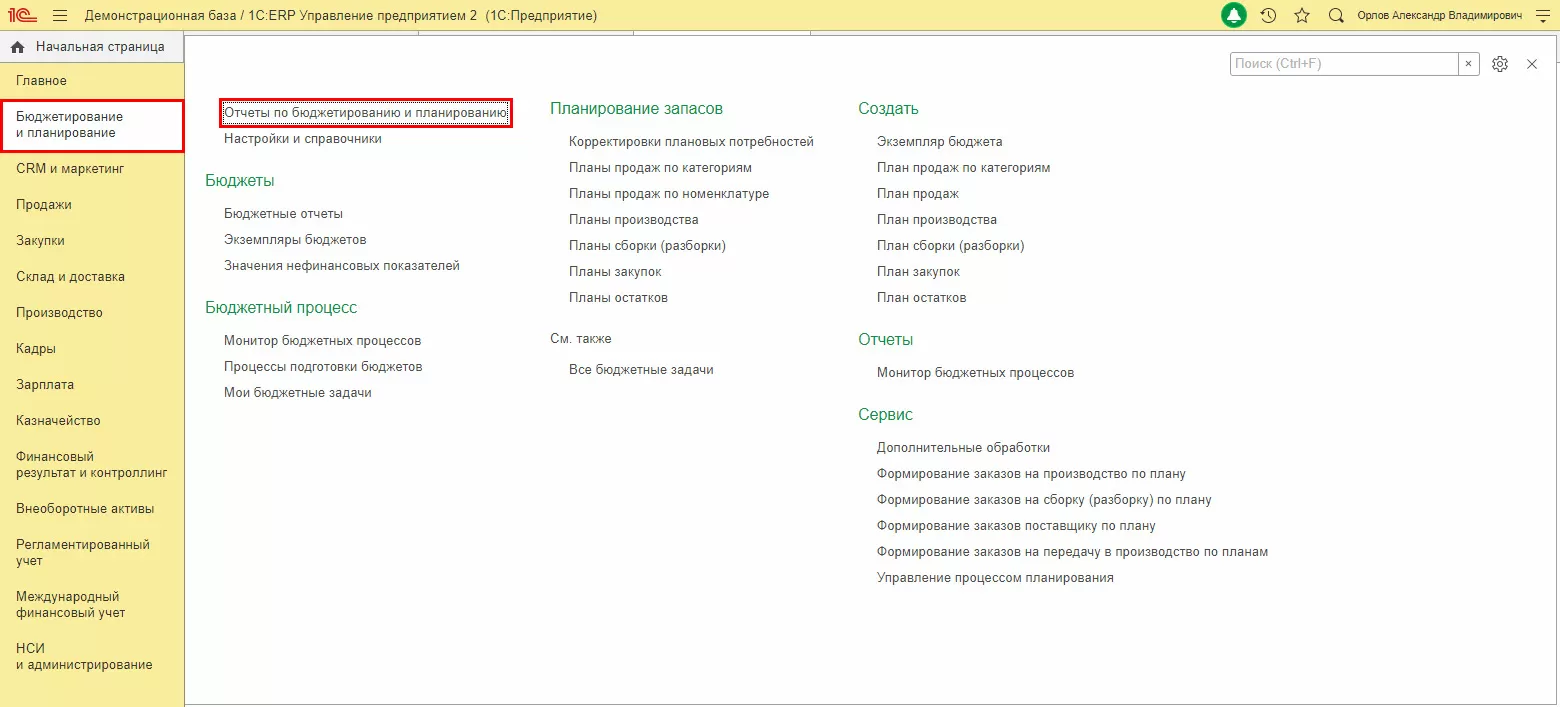1560x707 pixels.
Task: Open Корректировки плановых потребностей
Action: (691, 142)
